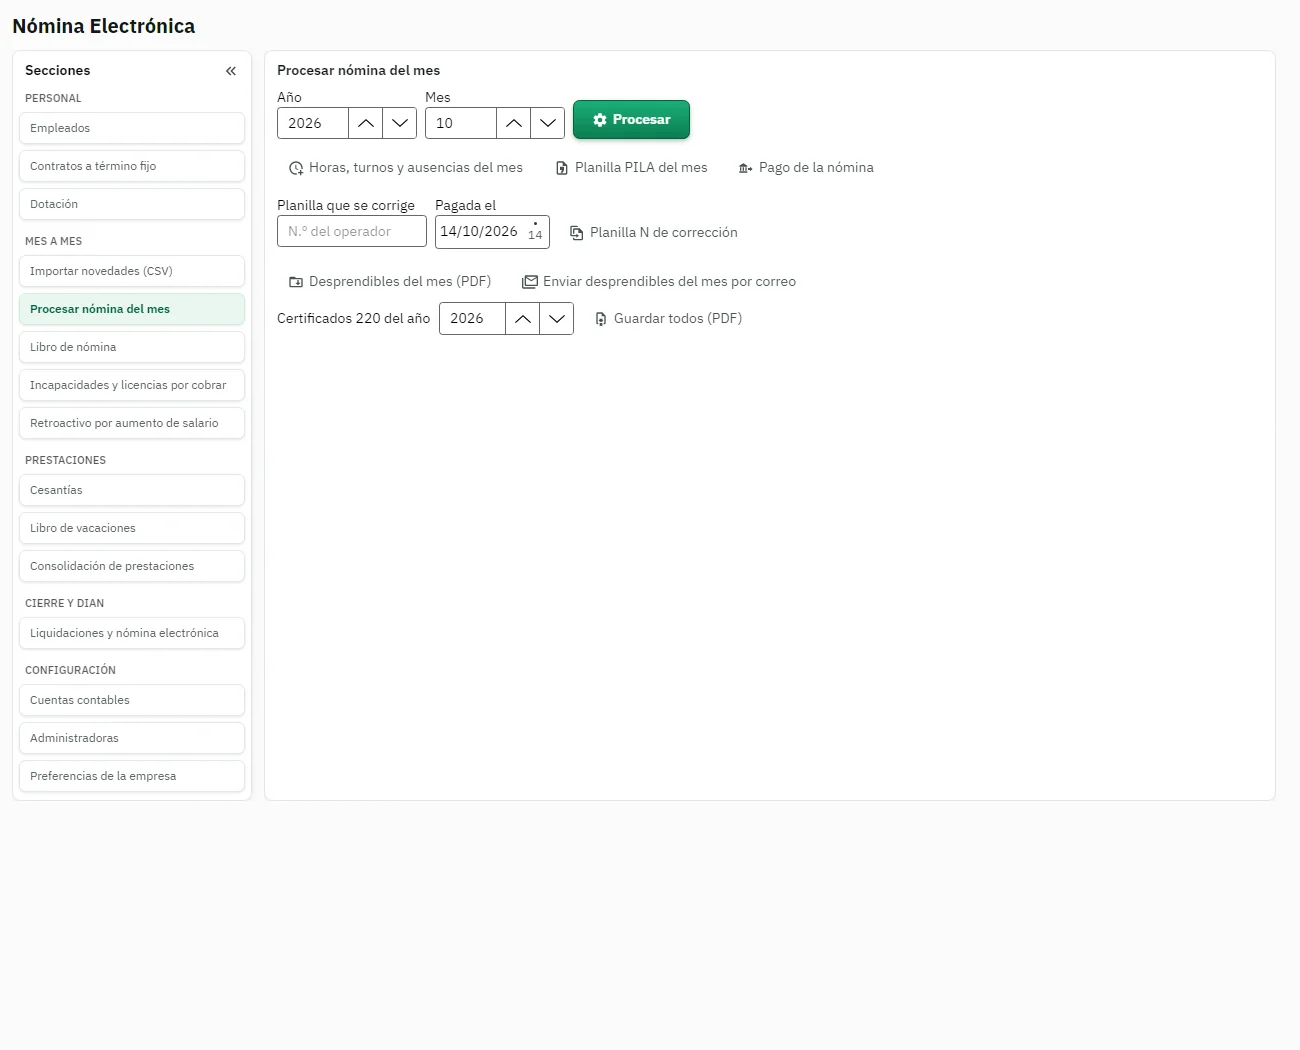Open Libro de vacaciones

coord(132,528)
